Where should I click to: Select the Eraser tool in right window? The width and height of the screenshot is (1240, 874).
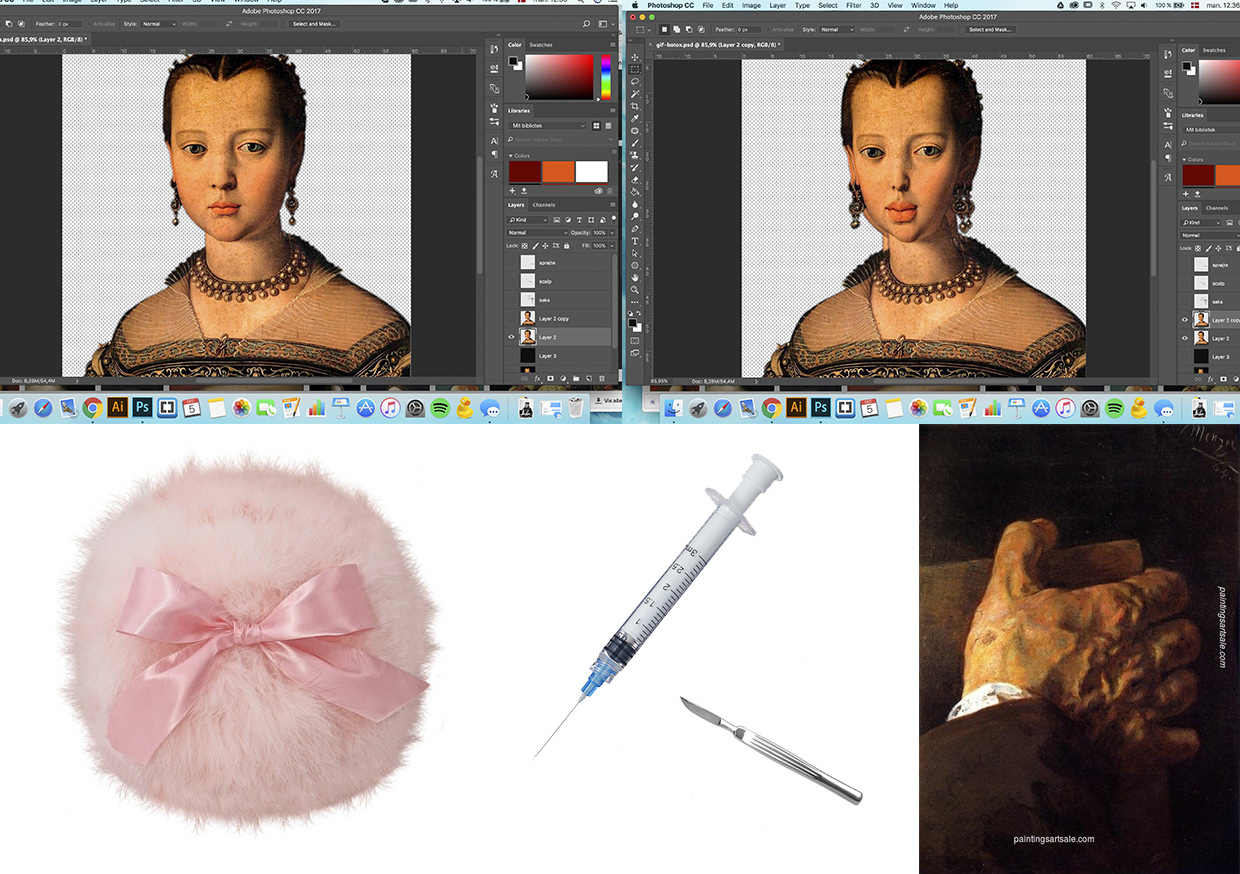[x=635, y=180]
